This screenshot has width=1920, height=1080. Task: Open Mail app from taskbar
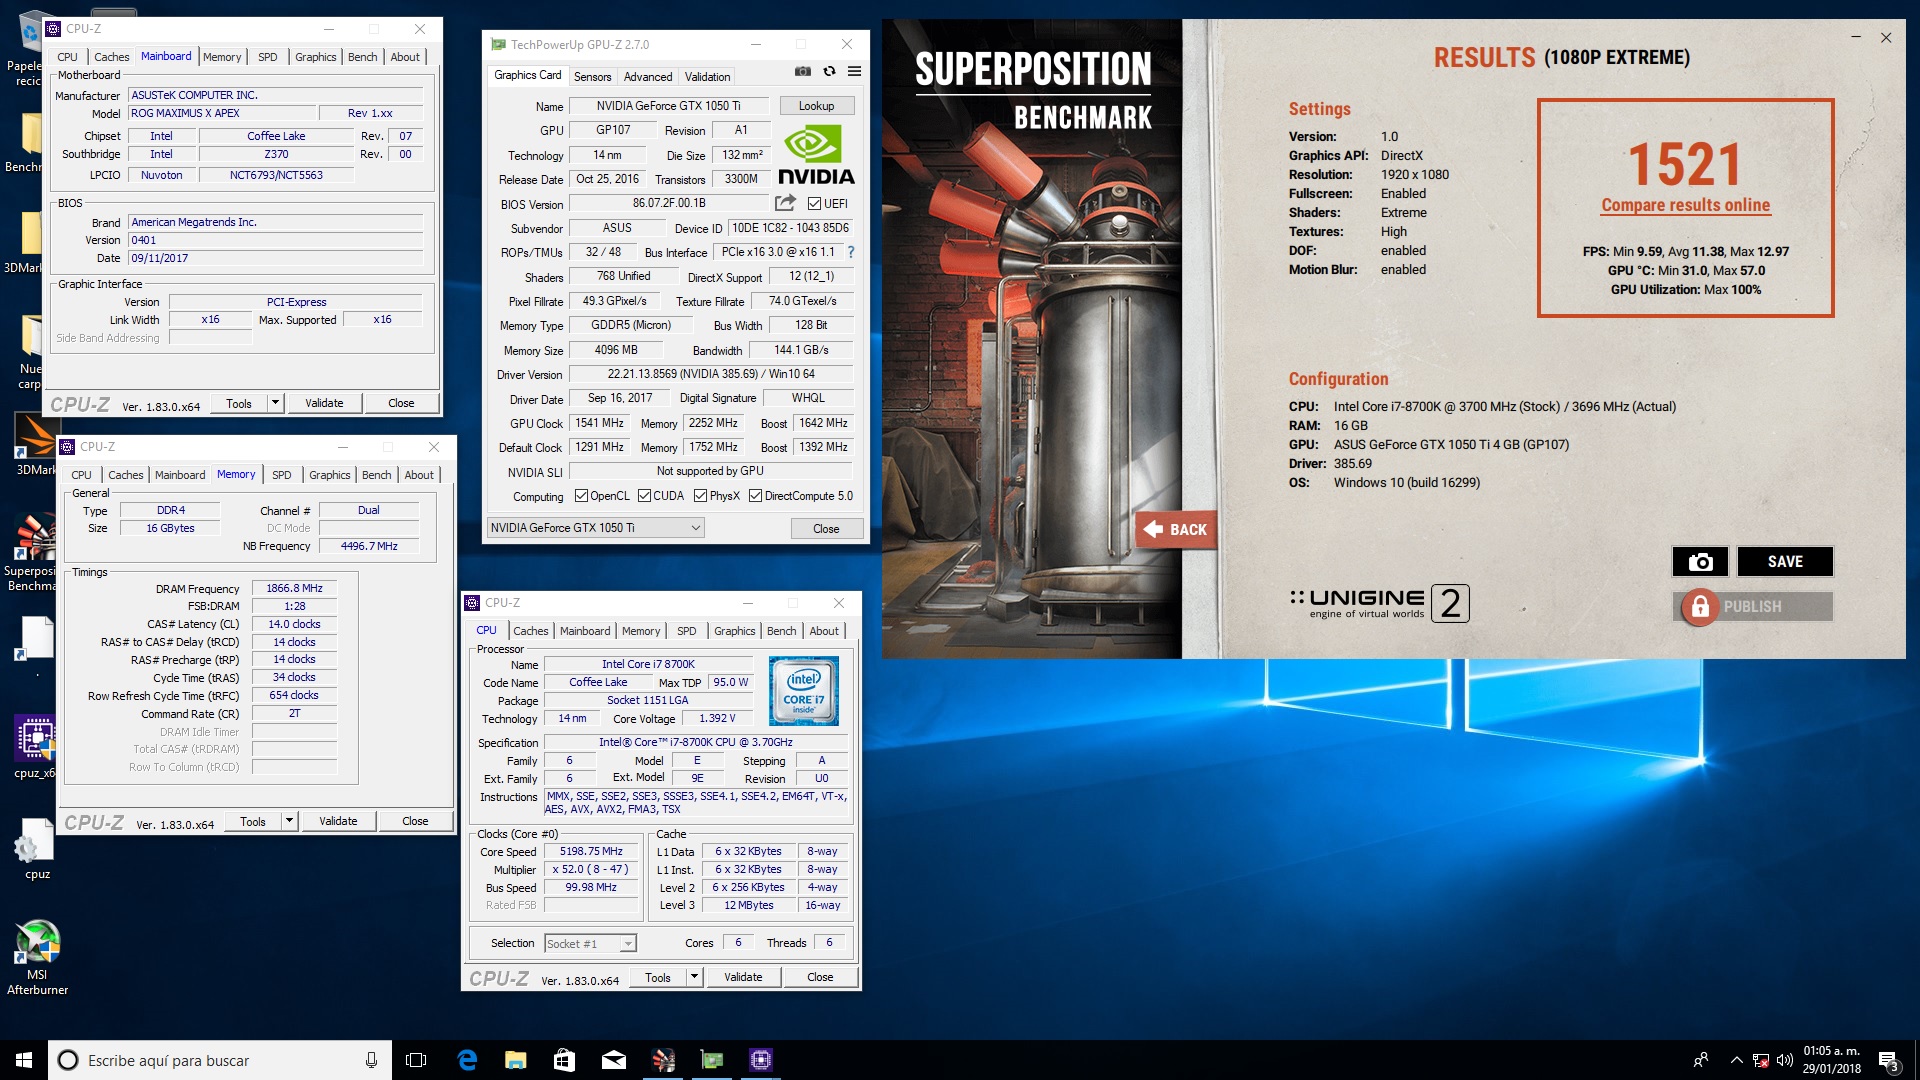[613, 1060]
